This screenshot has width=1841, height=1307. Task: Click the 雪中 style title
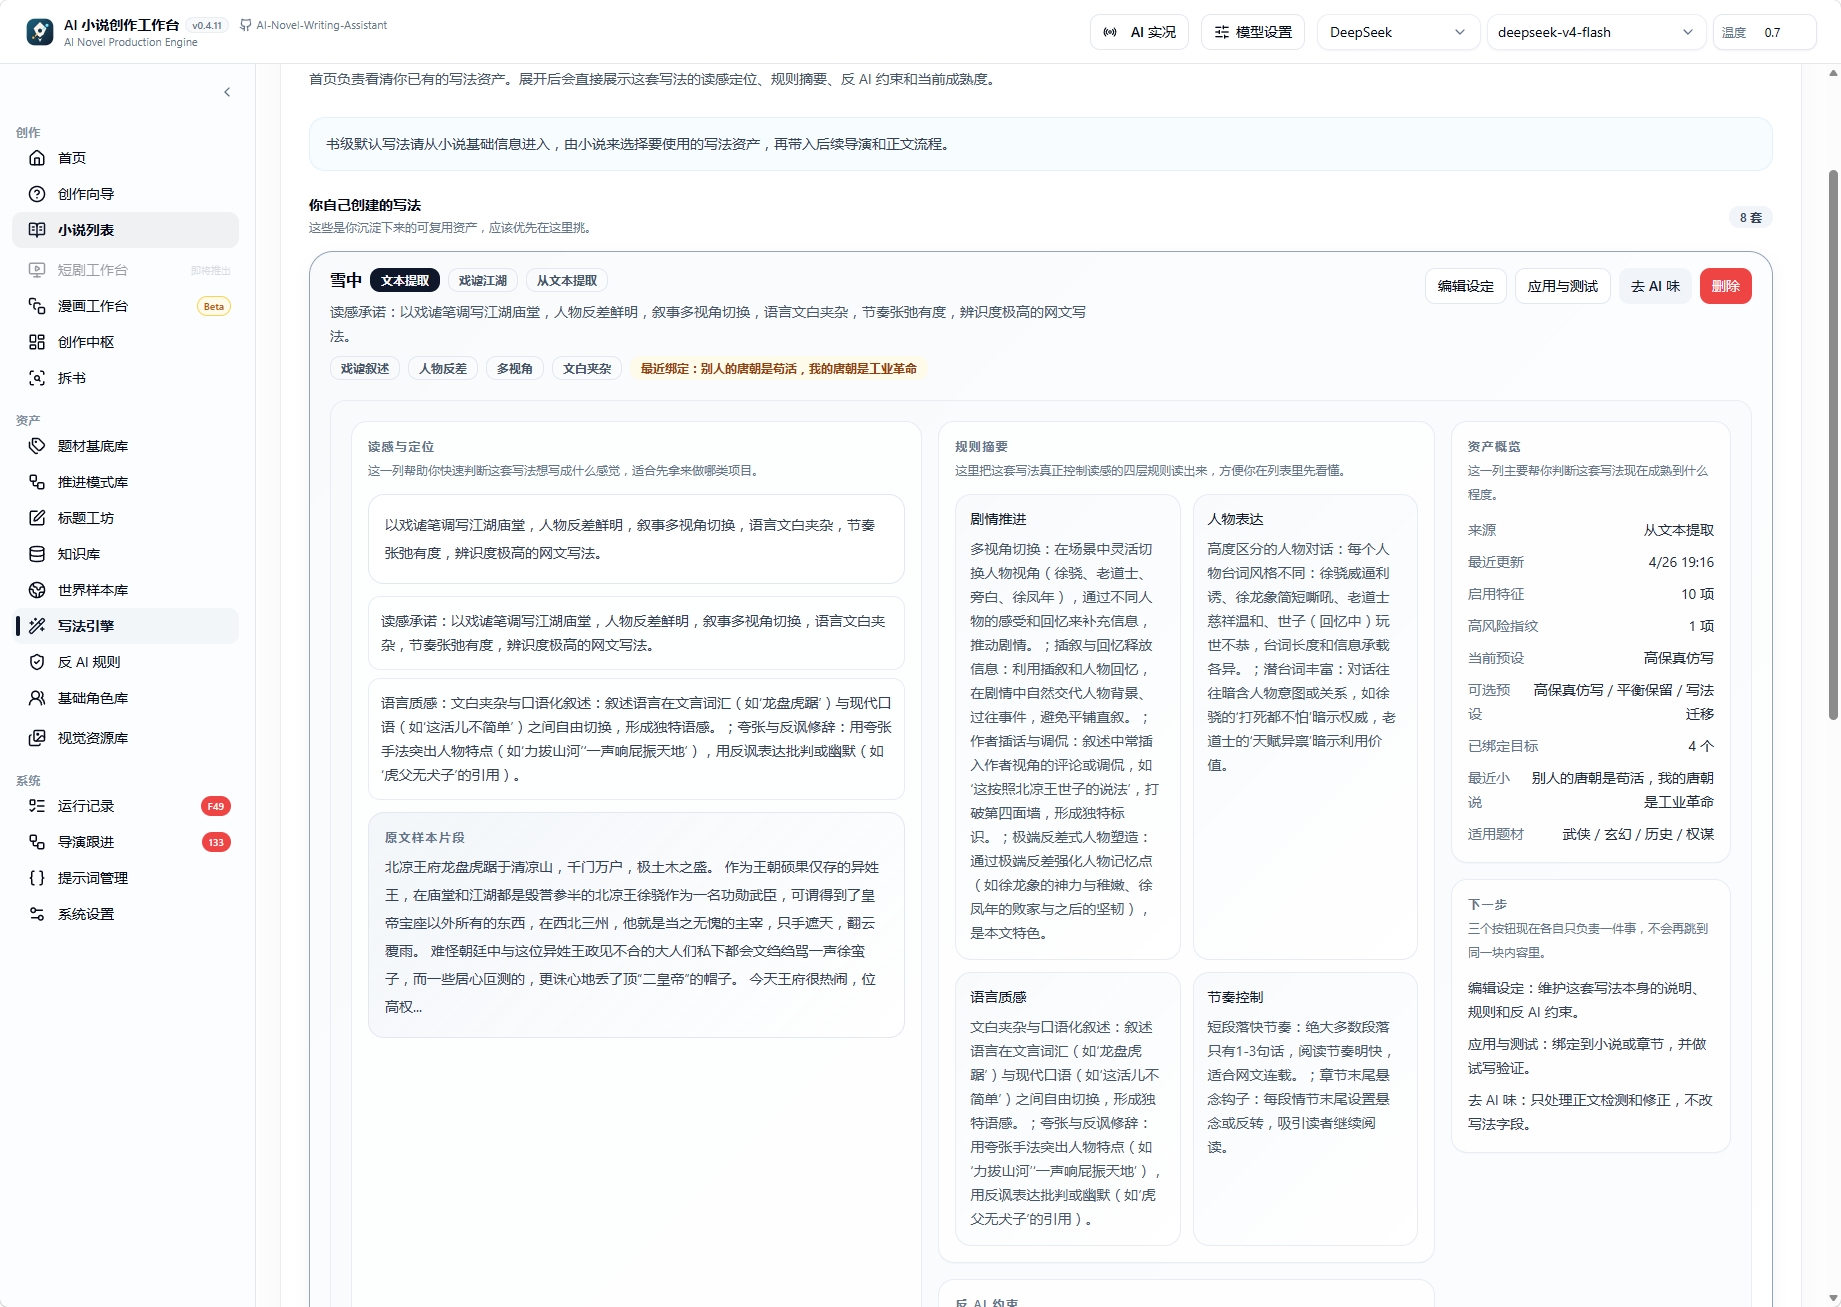[x=346, y=281]
